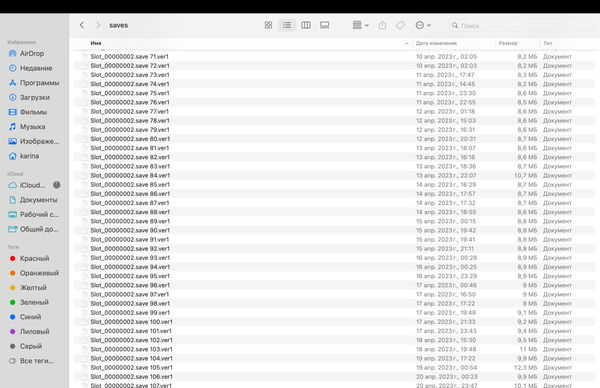The height and width of the screenshot is (388, 600).
Task: Switch to list view mode
Action: point(287,25)
